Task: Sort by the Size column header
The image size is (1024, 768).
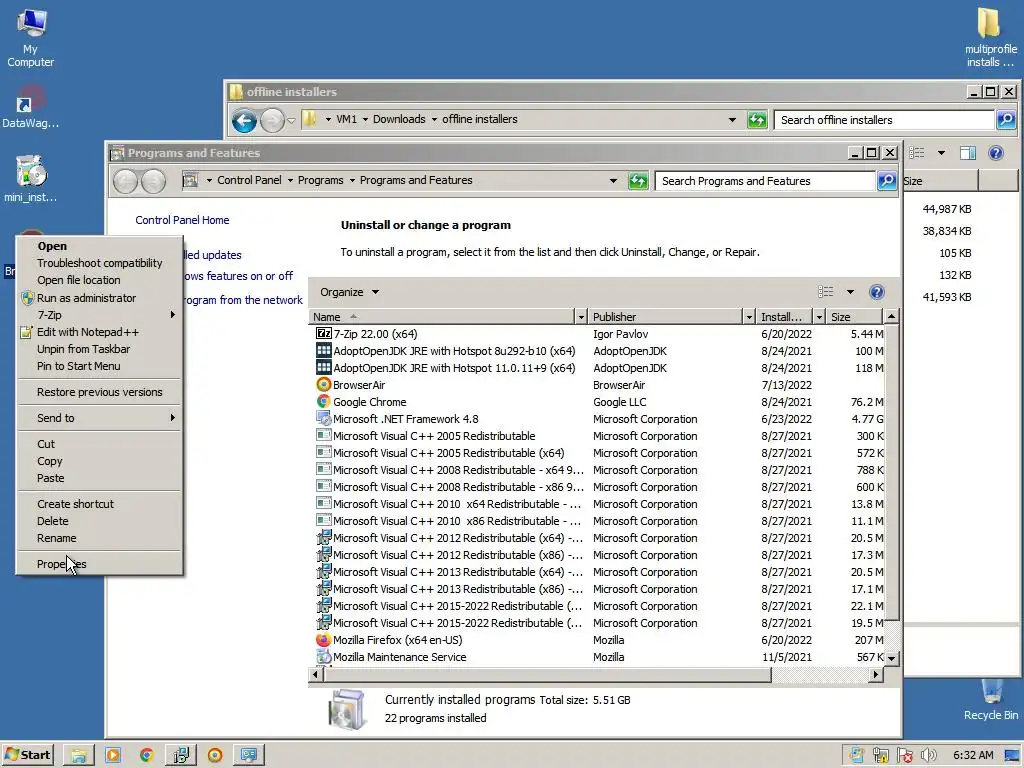Action: point(855,317)
